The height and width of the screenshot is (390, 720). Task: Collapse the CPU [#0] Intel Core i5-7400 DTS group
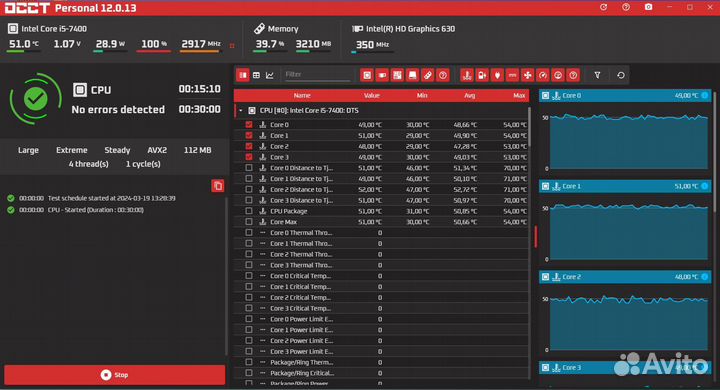241,111
